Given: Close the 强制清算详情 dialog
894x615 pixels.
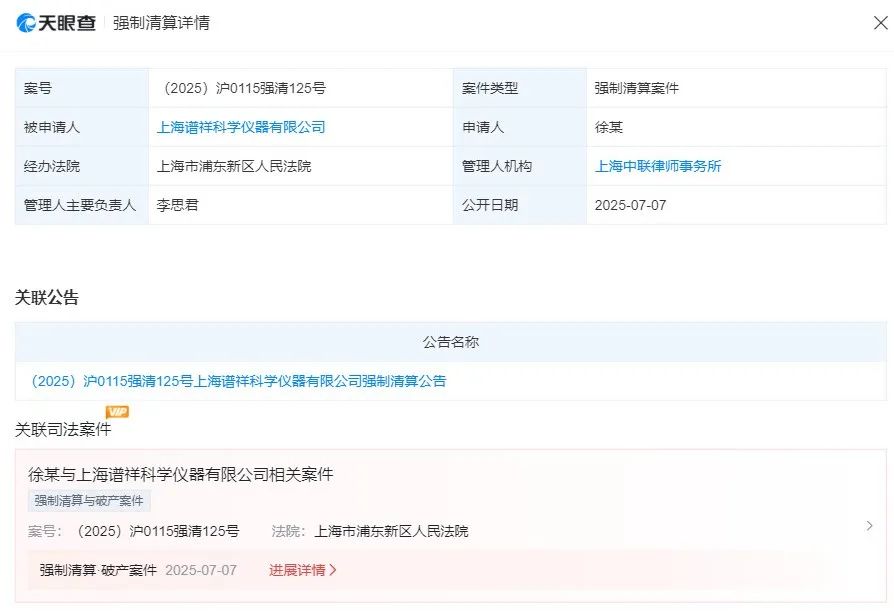Looking at the screenshot, I should tap(880, 23).
